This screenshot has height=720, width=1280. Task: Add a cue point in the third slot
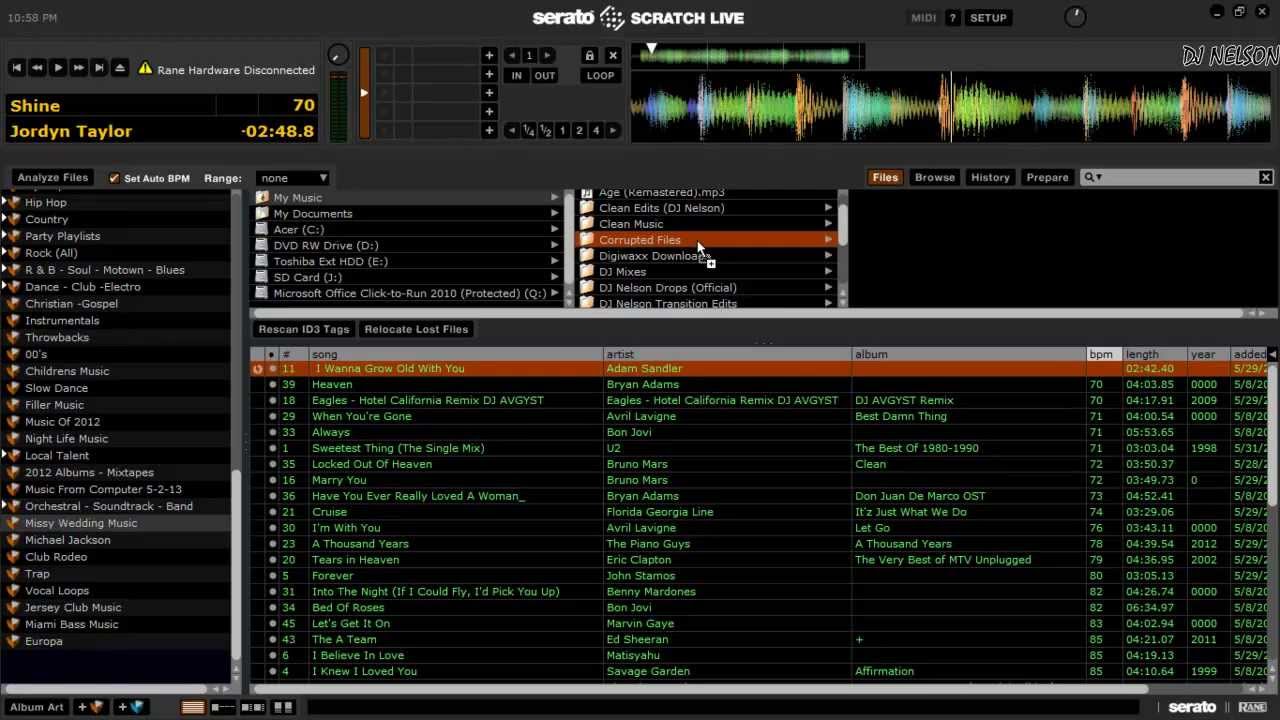point(489,93)
